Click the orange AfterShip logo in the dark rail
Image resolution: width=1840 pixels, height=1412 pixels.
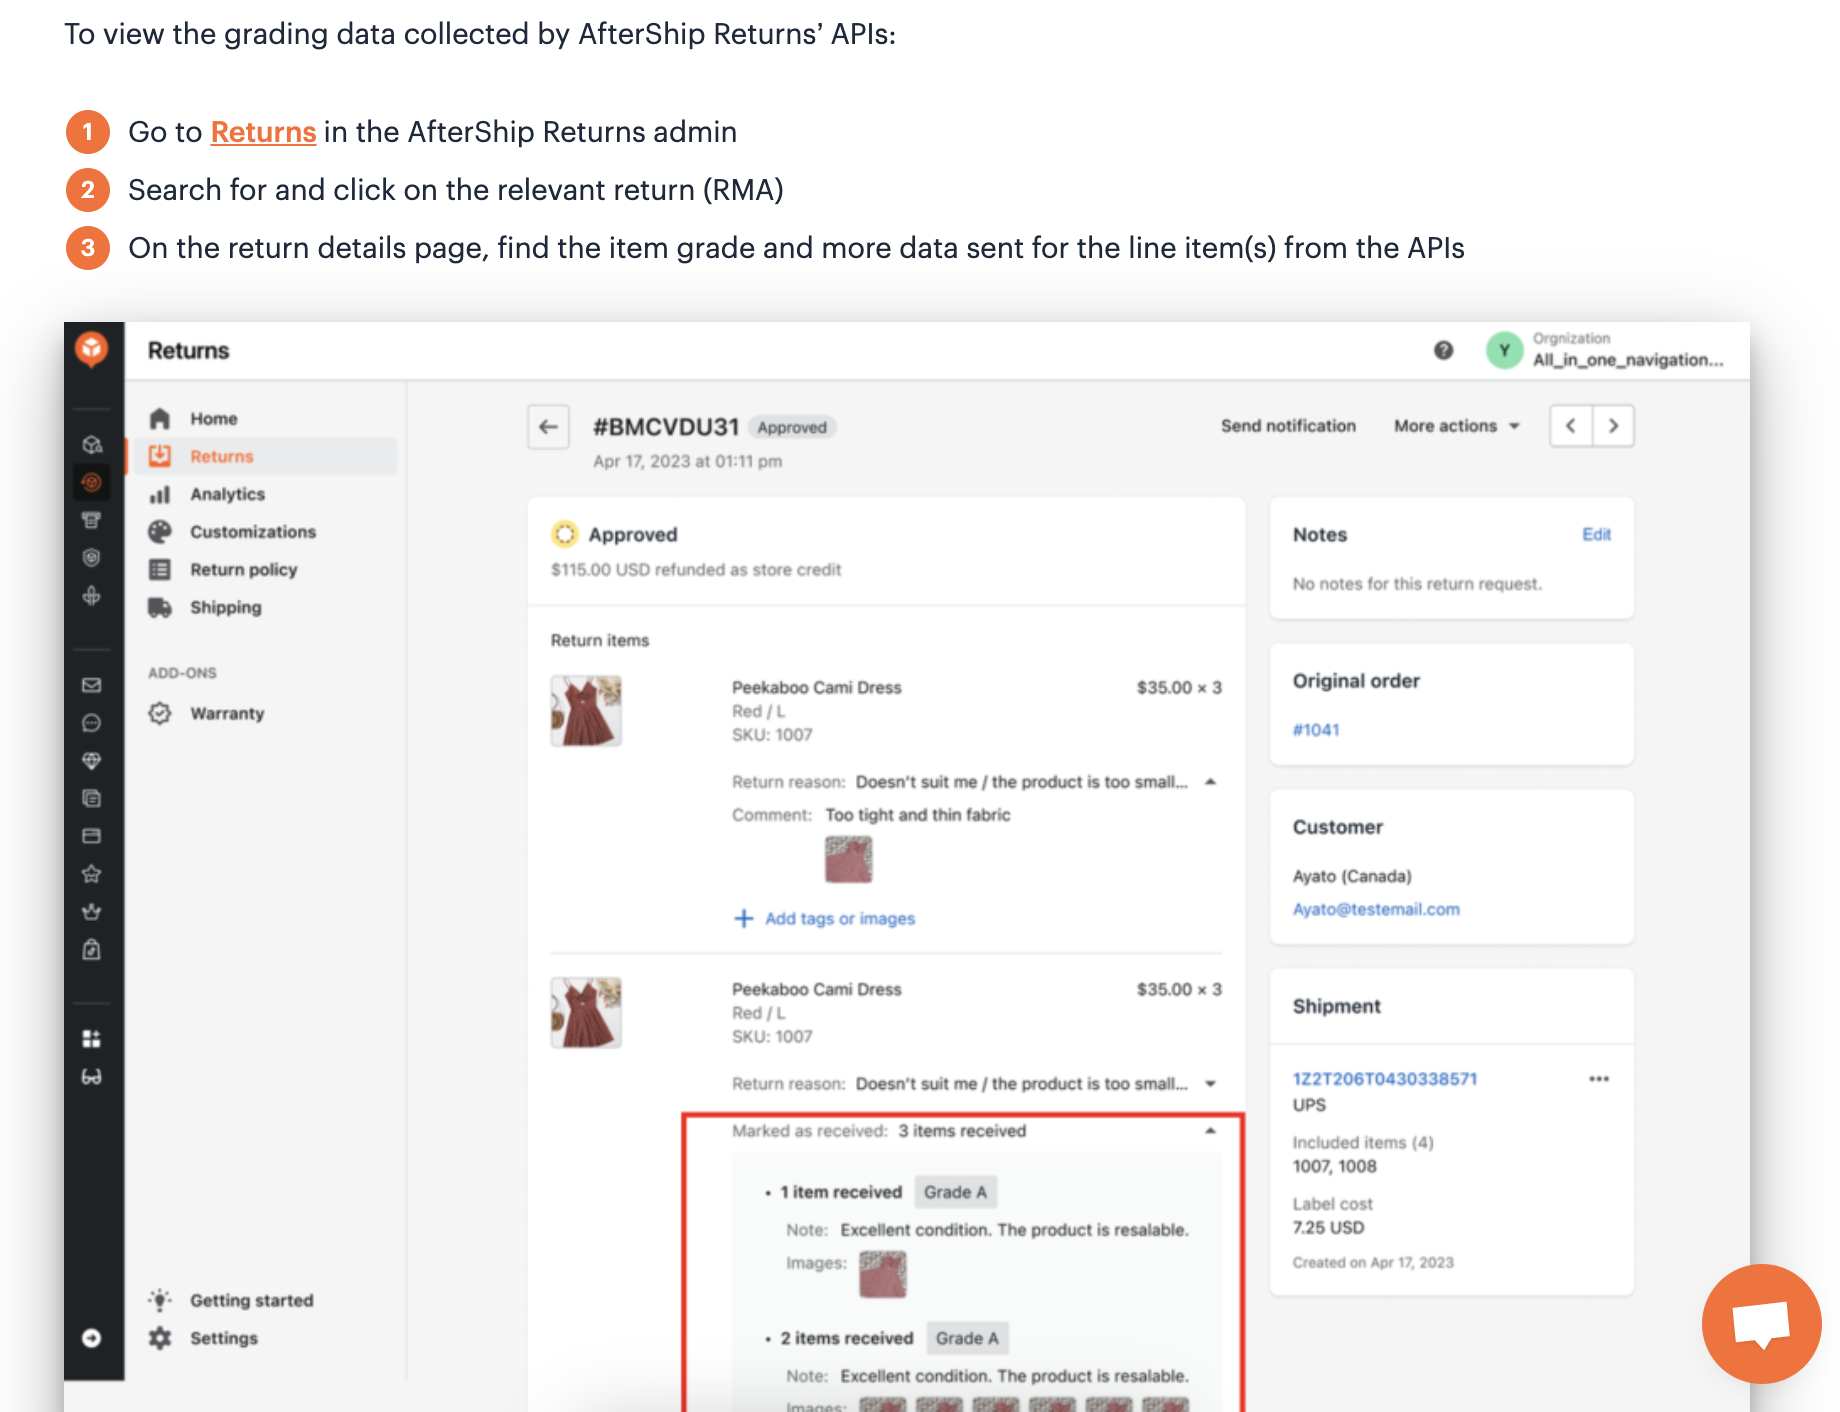92,349
